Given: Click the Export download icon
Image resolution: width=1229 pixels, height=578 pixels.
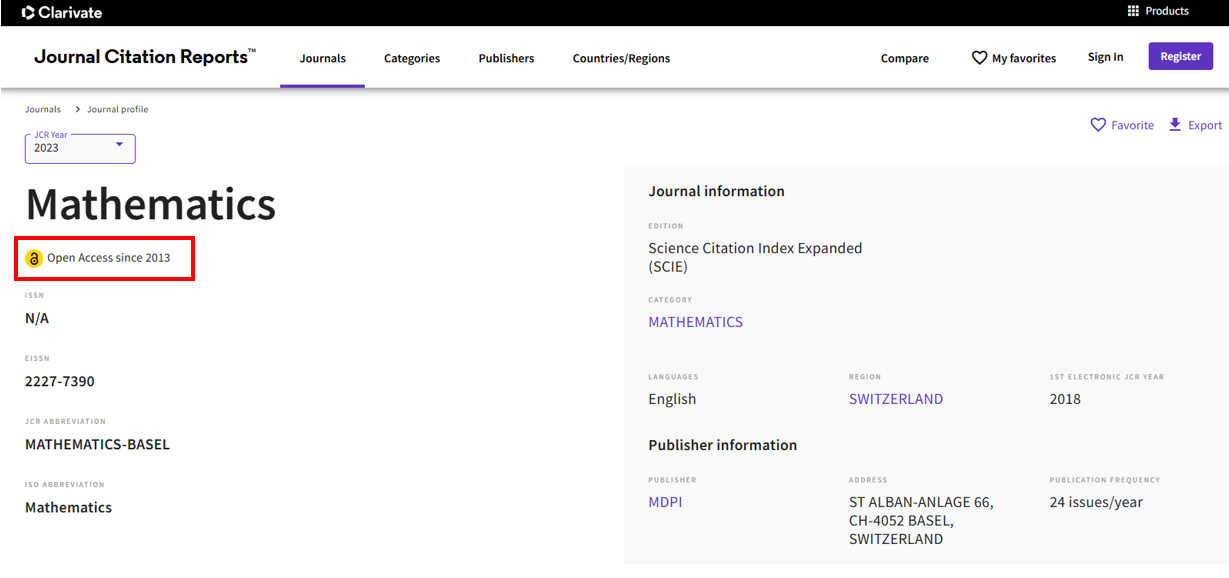Looking at the screenshot, I should tap(1175, 125).
